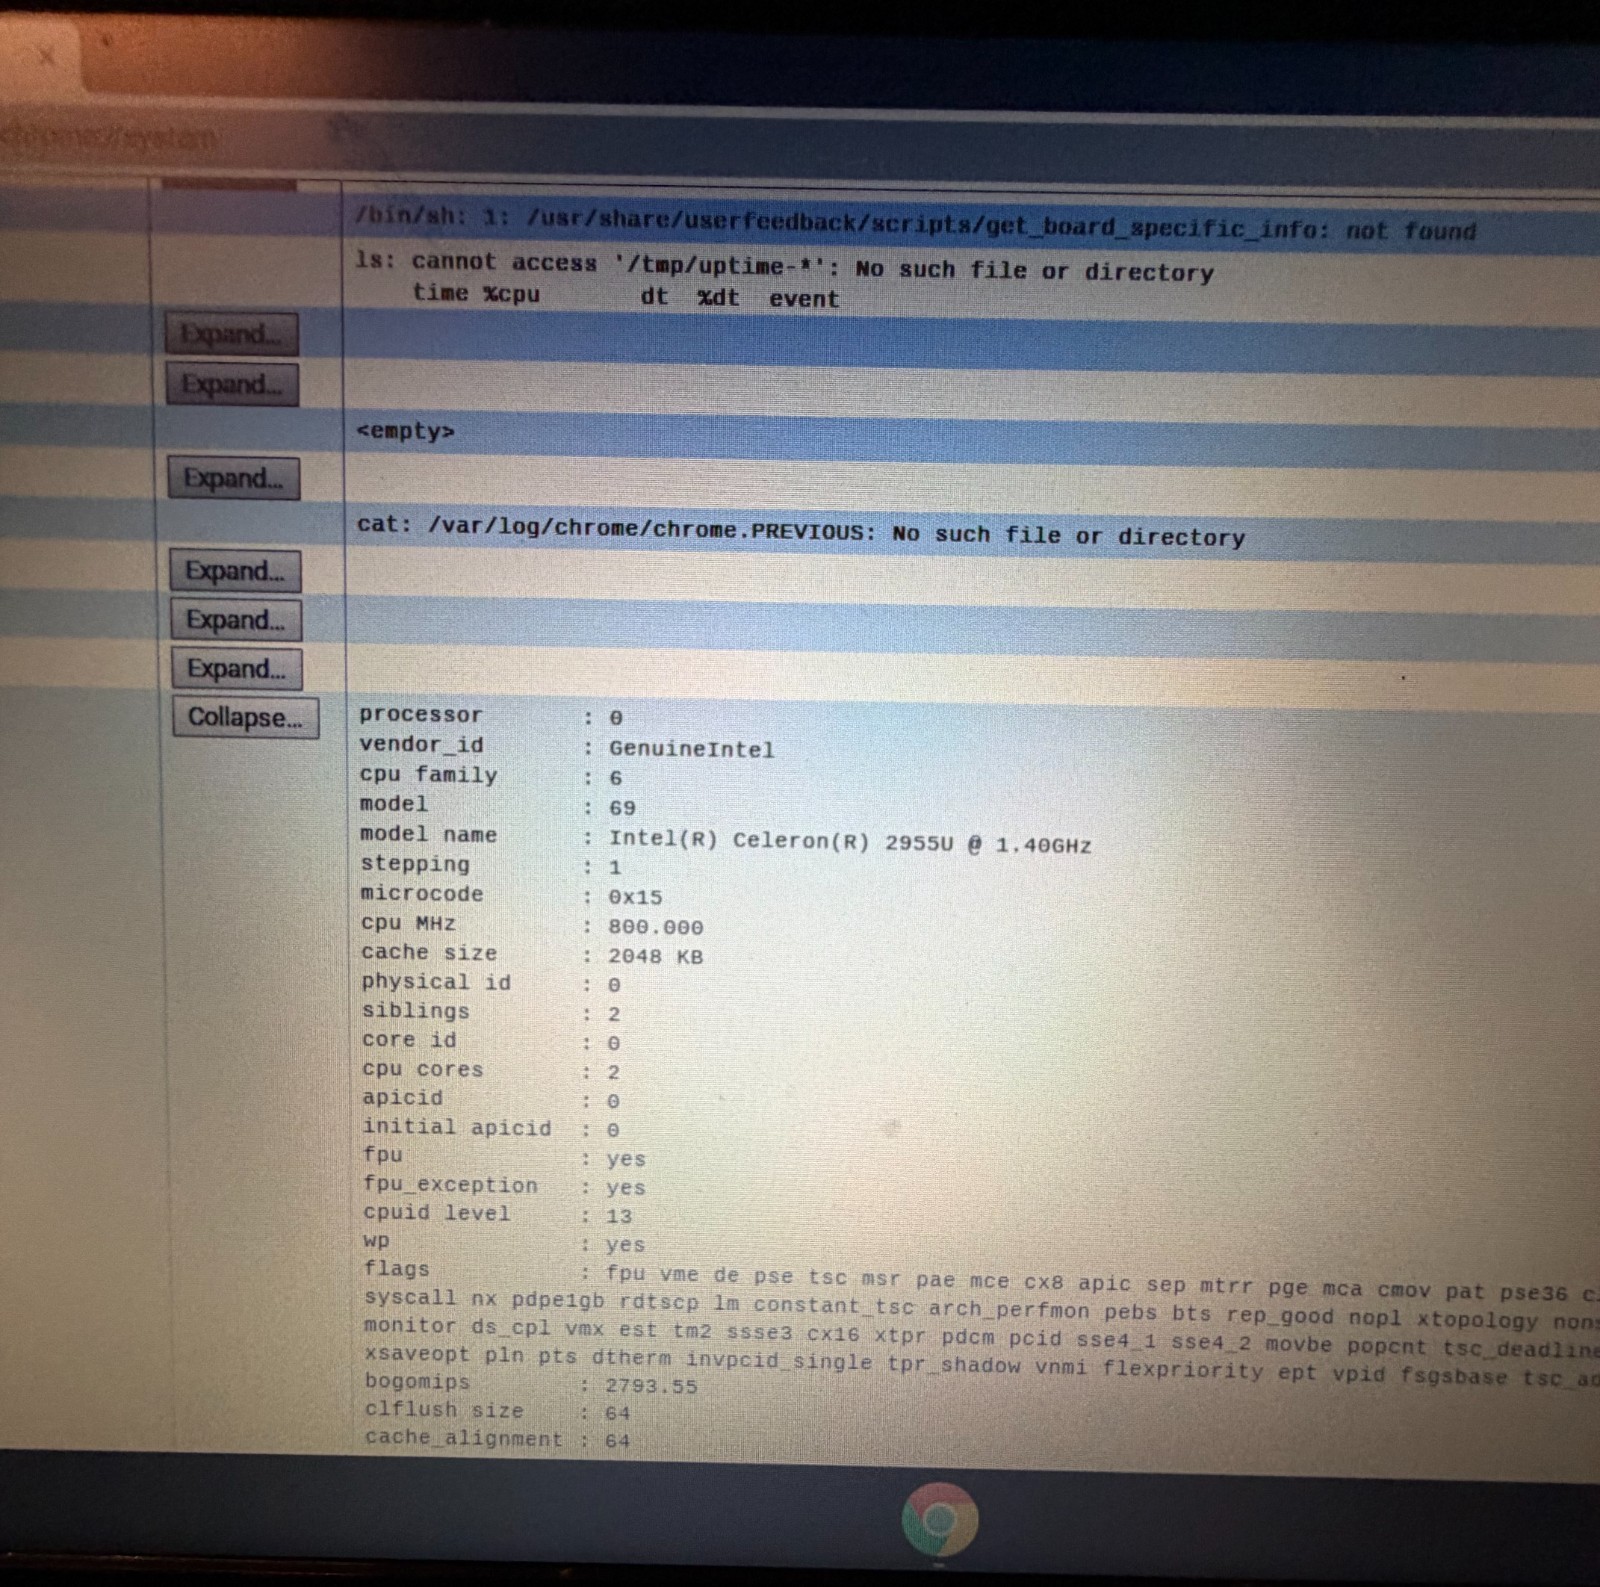The image size is (1600, 1587).
Task: Click the 'clflush size : 64' line
Action: point(497,1411)
